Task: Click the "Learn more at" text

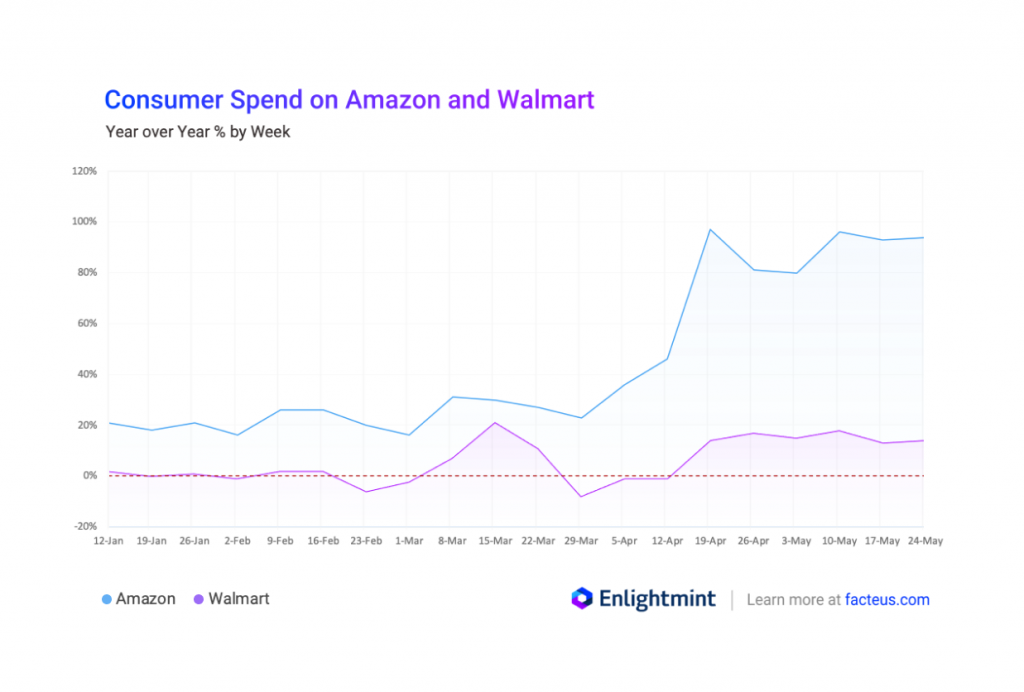Action: [x=793, y=600]
